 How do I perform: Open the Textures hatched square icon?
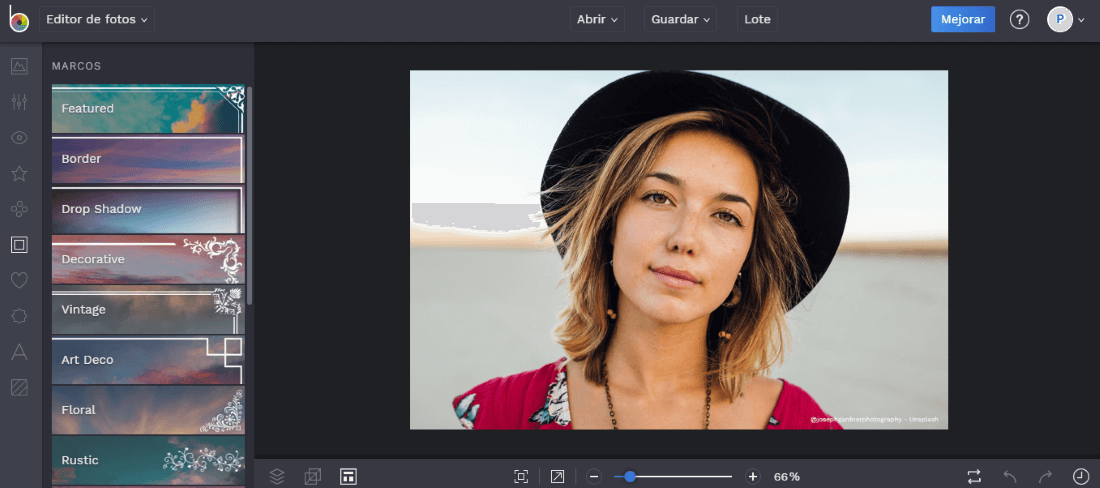18,387
